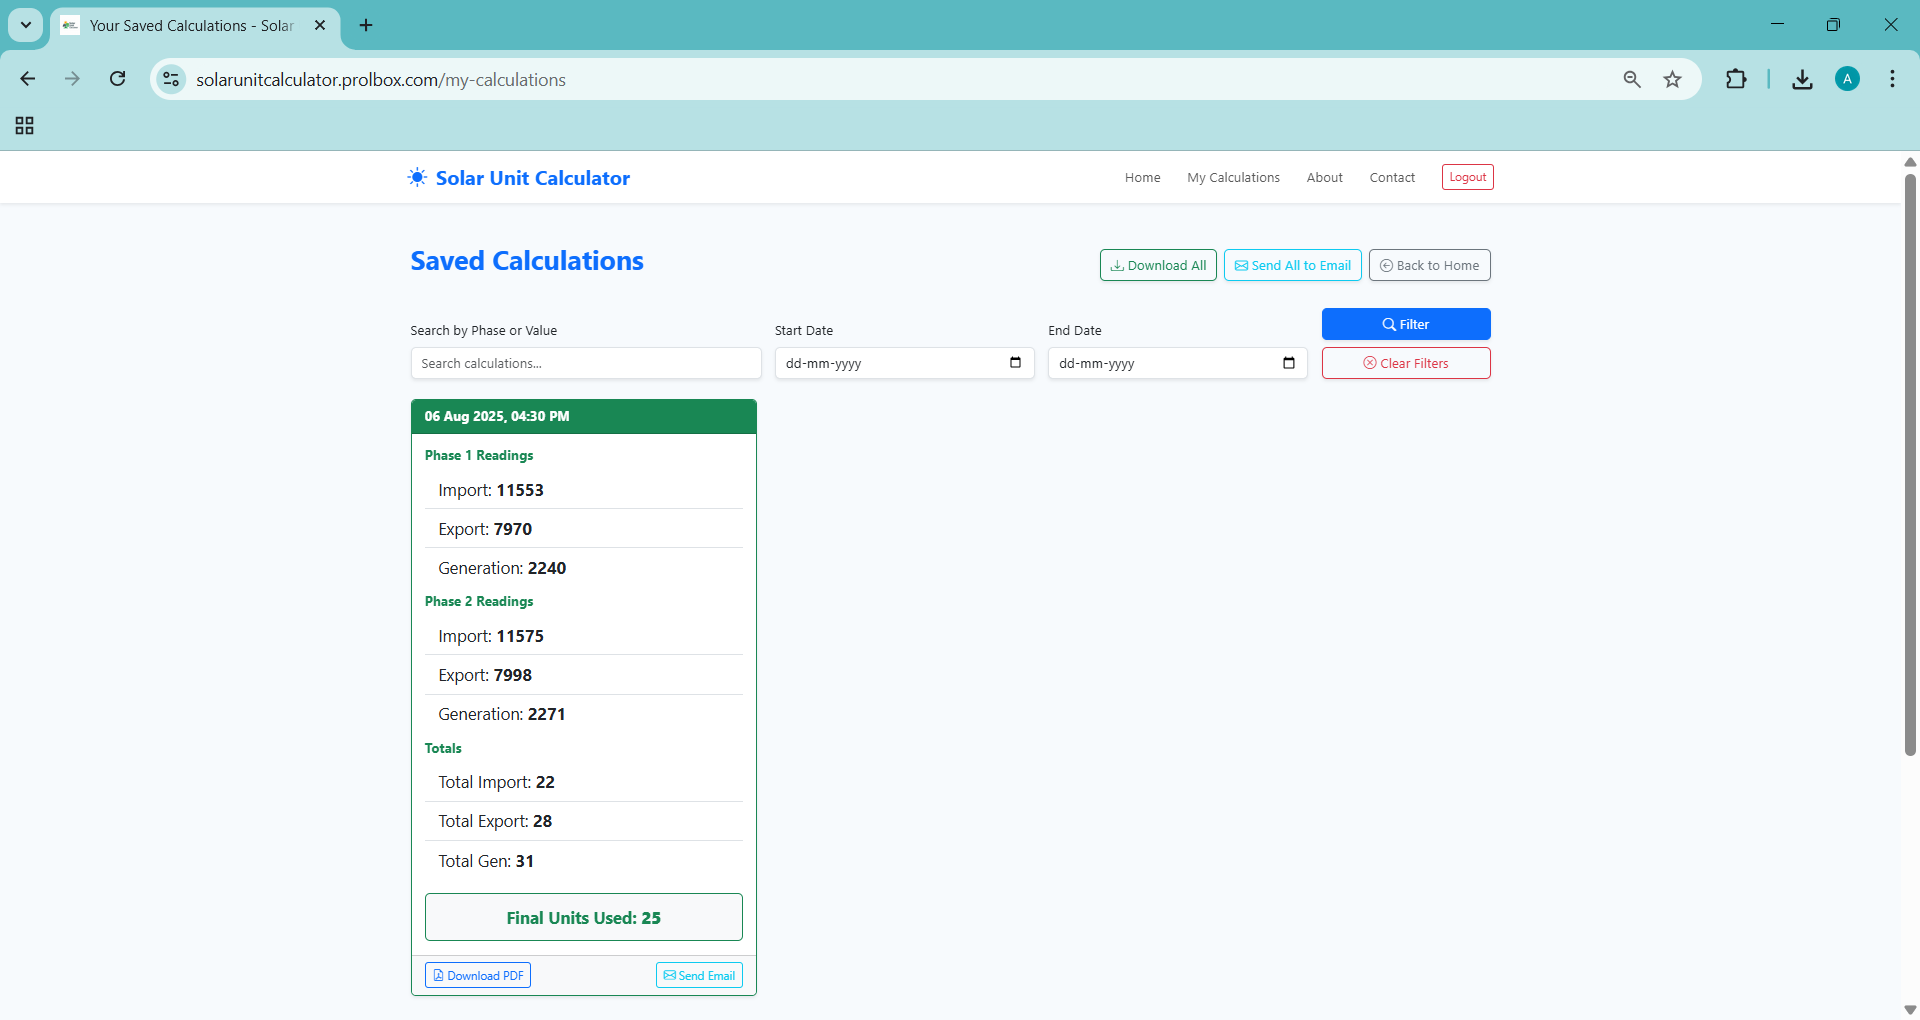
Task: View site information icon in address bar
Action: pos(172,79)
